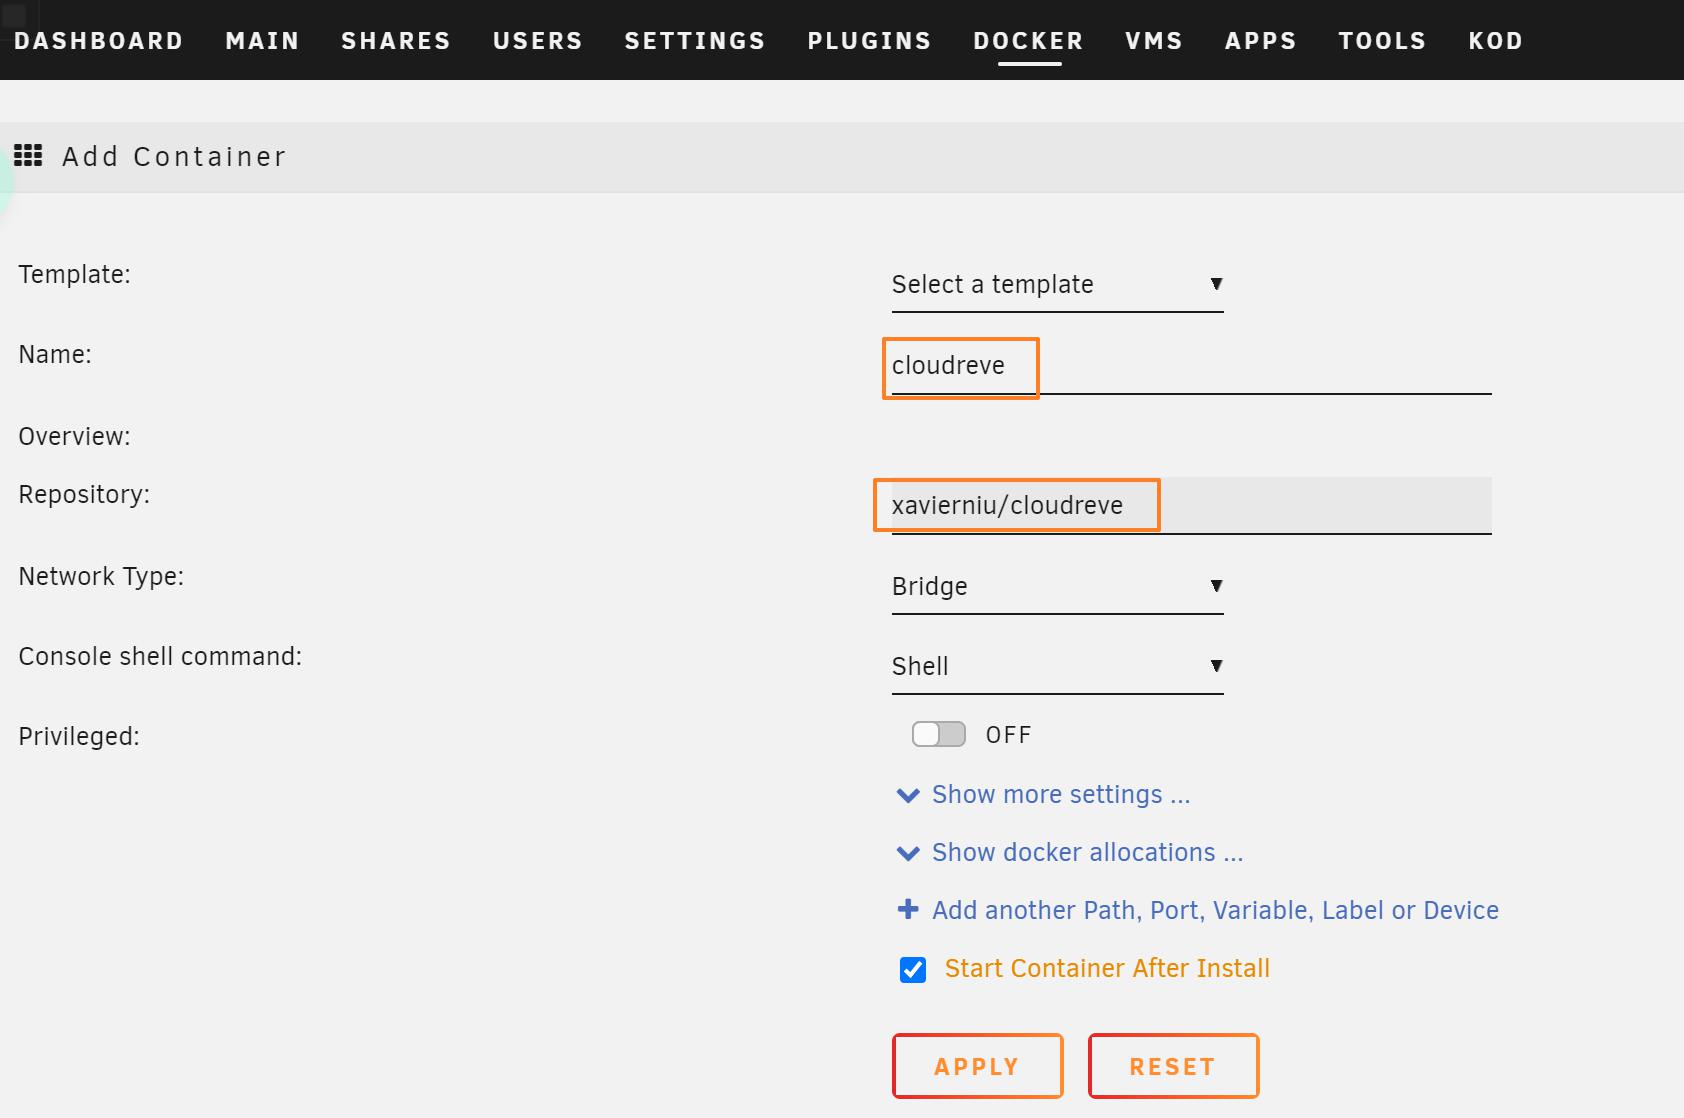The width and height of the screenshot is (1684, 1118).
Task: Switch to the Plugins tab
Action: (x=870, y=41)
